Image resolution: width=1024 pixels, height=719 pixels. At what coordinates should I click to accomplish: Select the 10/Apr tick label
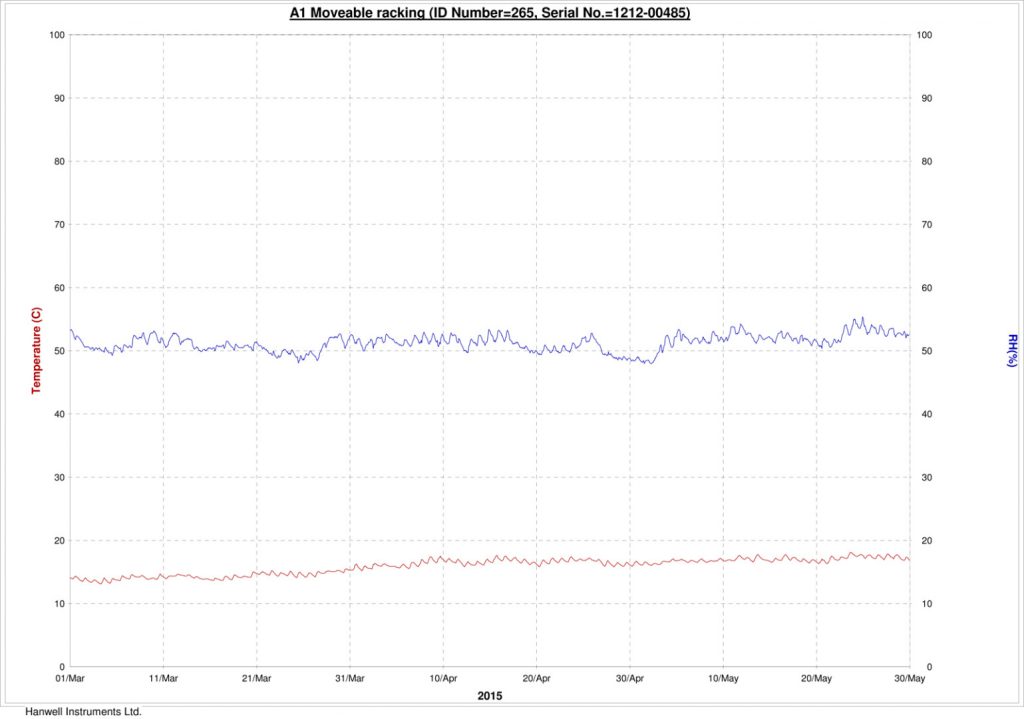[444, 677]
